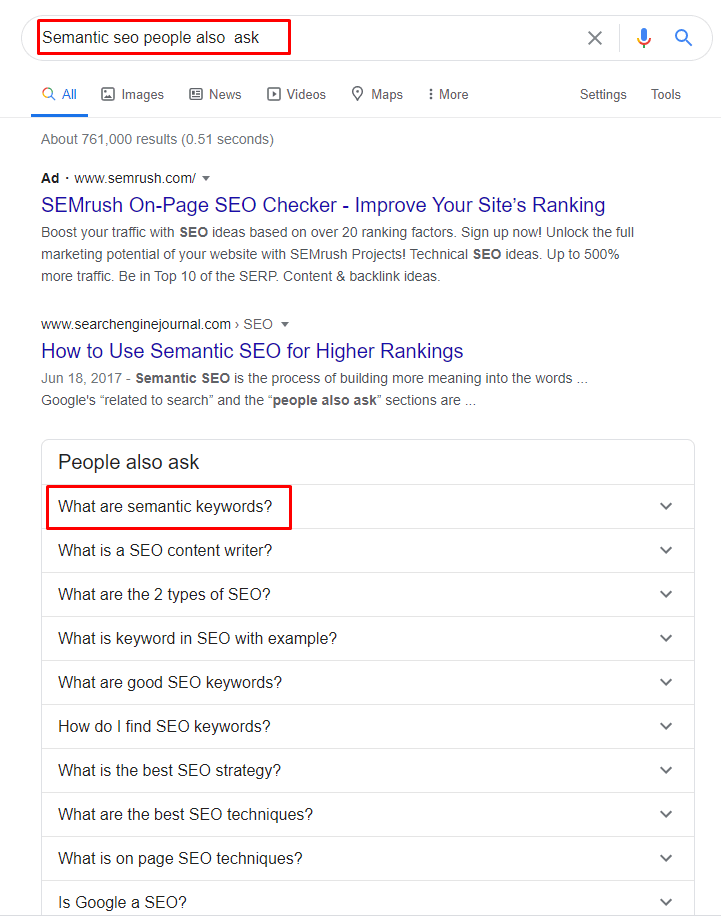Click the dropdown arrow next to searchenginejournal.com breadcrumb
This screenshot has width=721, height=916.
[x=285, y=324]
